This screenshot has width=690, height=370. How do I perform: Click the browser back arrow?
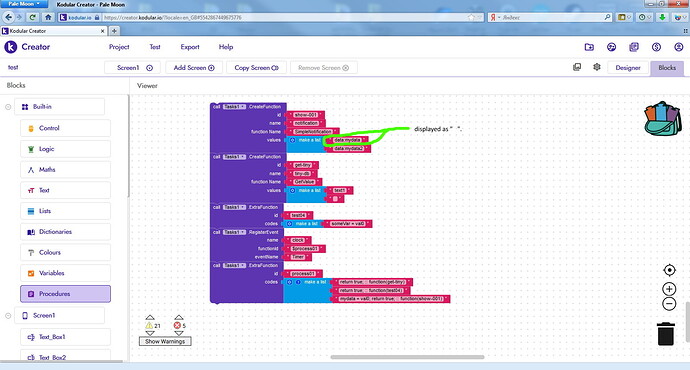pyautogui.click(x=8, y=17)
